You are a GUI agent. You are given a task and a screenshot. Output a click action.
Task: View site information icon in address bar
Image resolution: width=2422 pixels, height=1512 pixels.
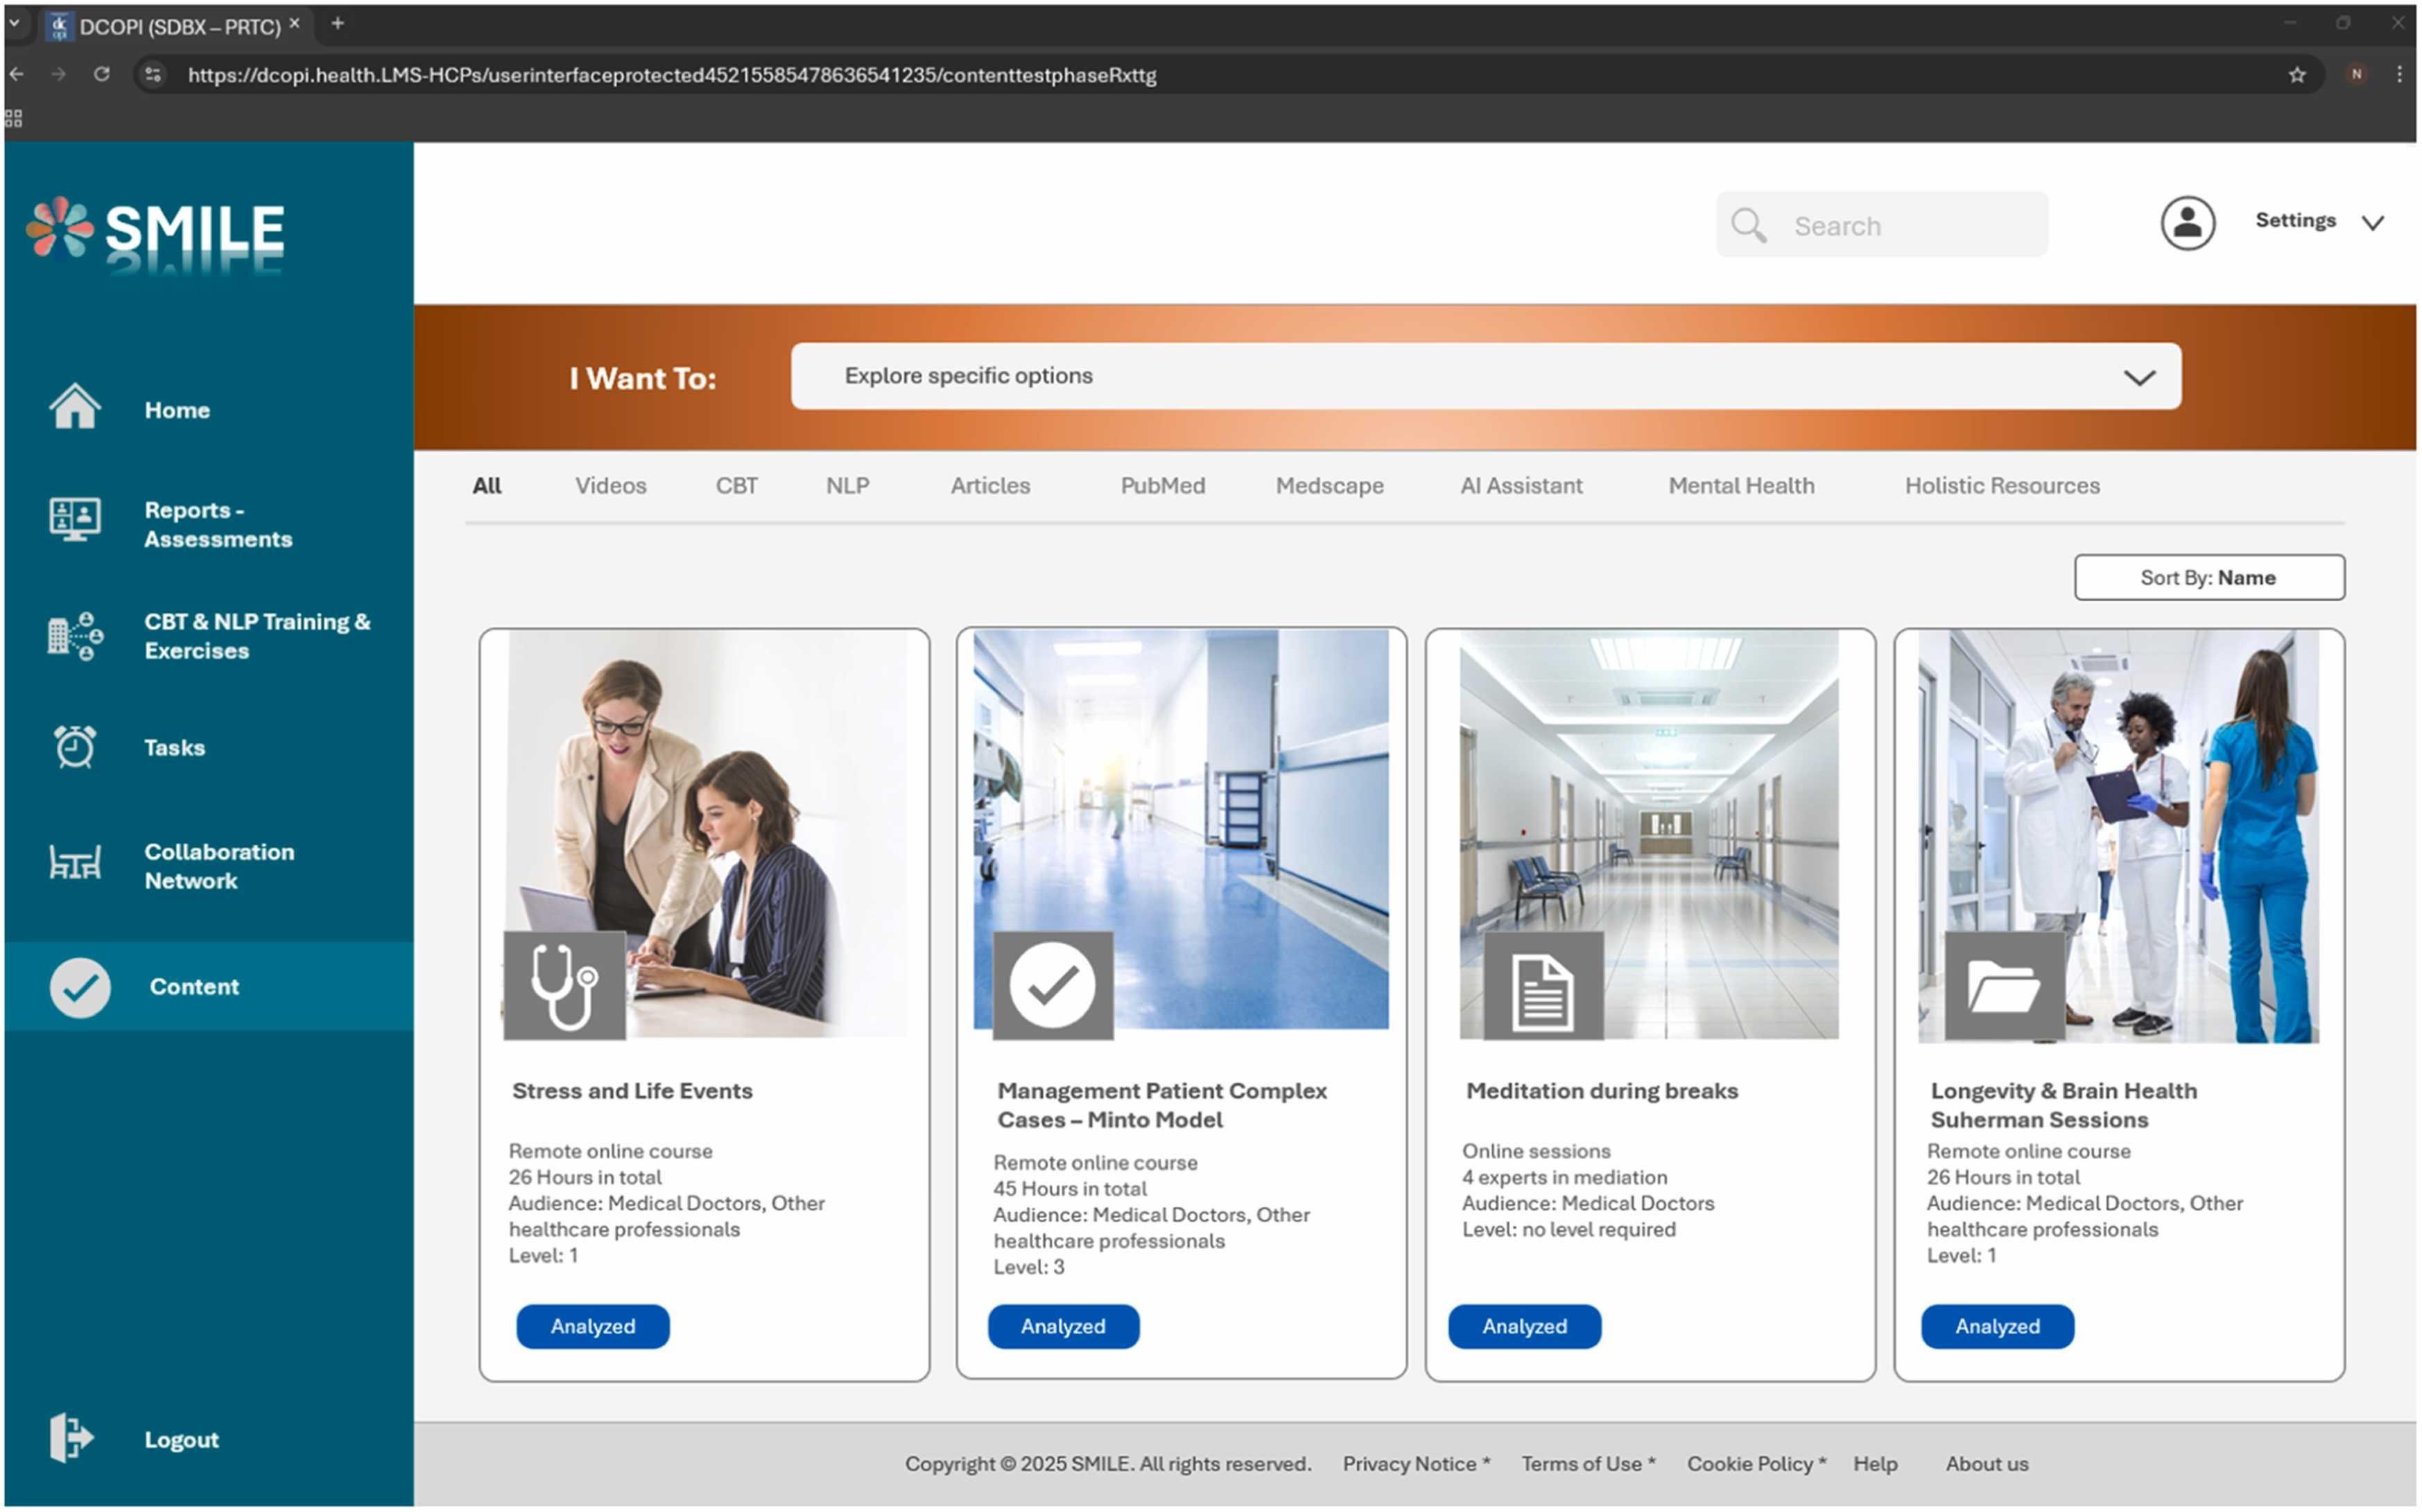tap(153, 74)
